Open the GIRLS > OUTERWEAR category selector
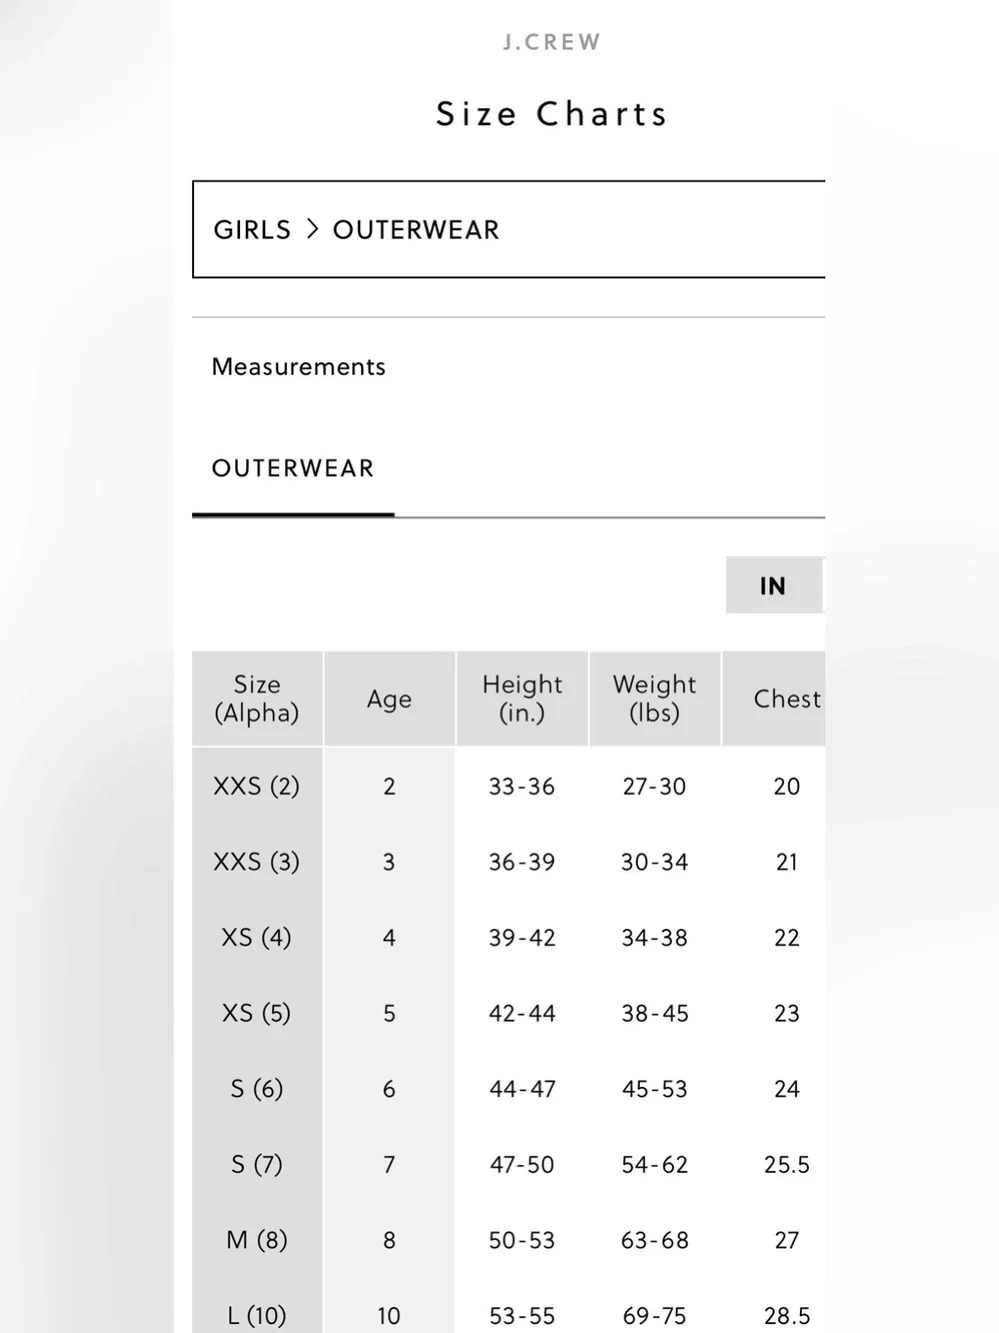 click(x=508, y=229)
